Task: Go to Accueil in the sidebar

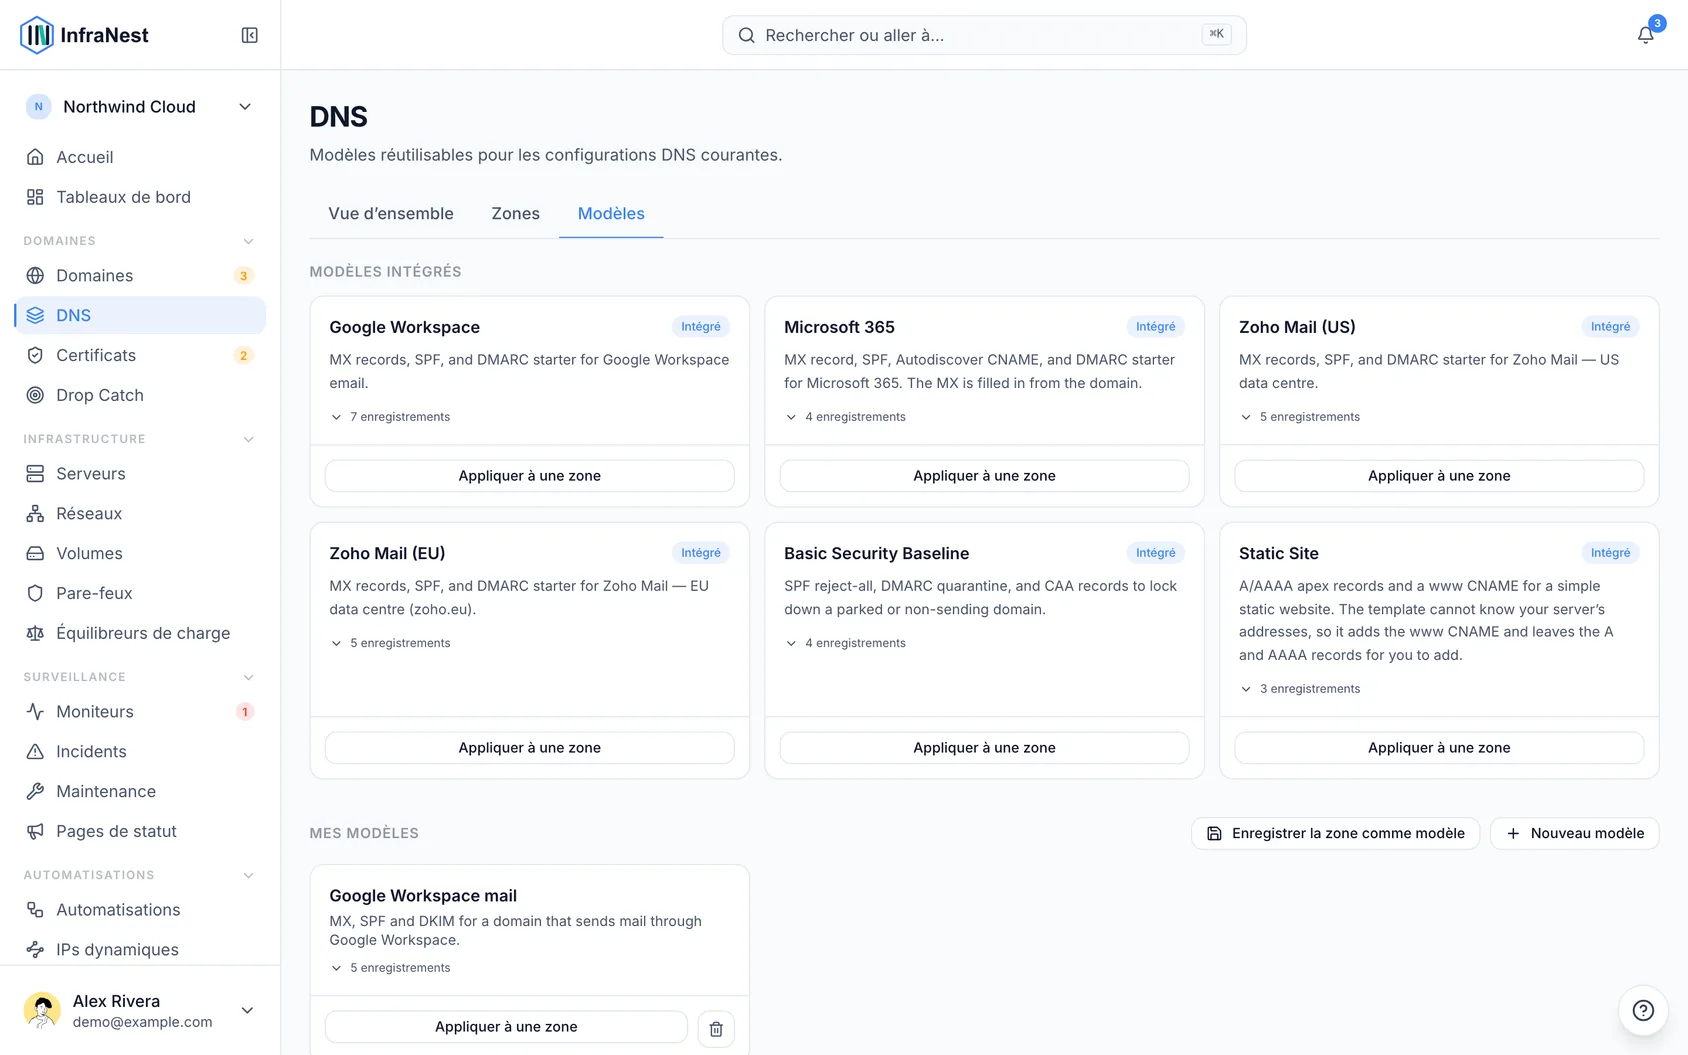Action: 140,157
